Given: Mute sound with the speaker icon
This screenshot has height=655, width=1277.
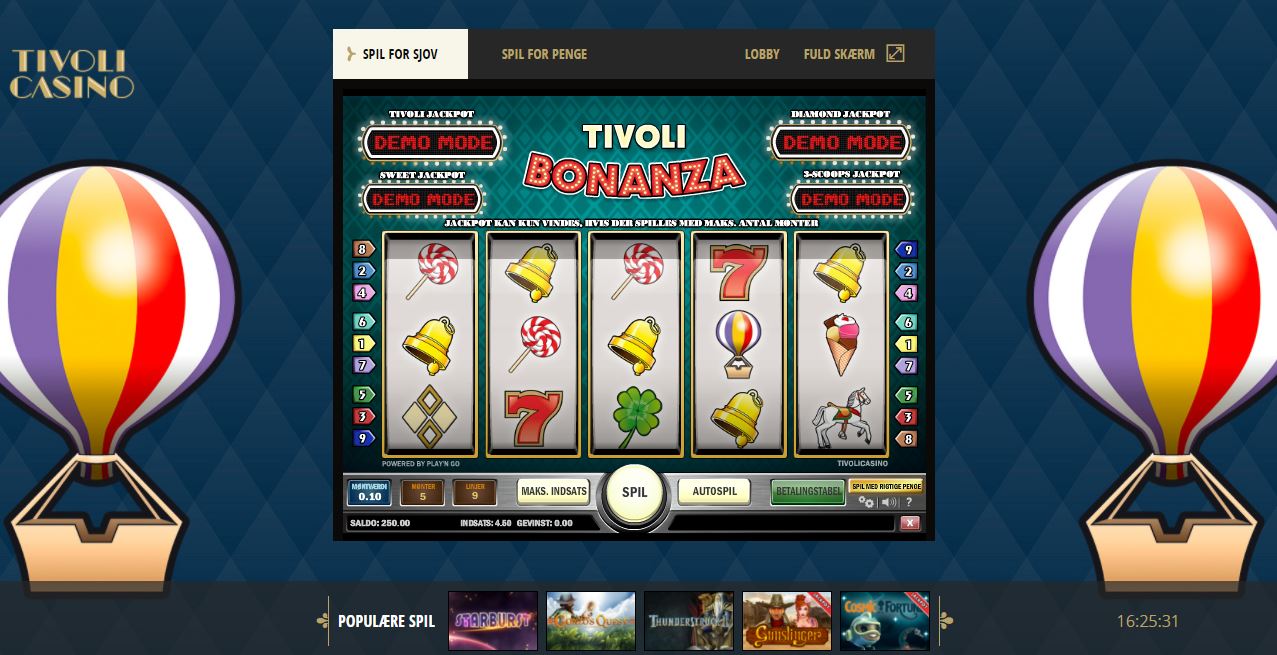Looking at the screenshot, I should 888,502.
